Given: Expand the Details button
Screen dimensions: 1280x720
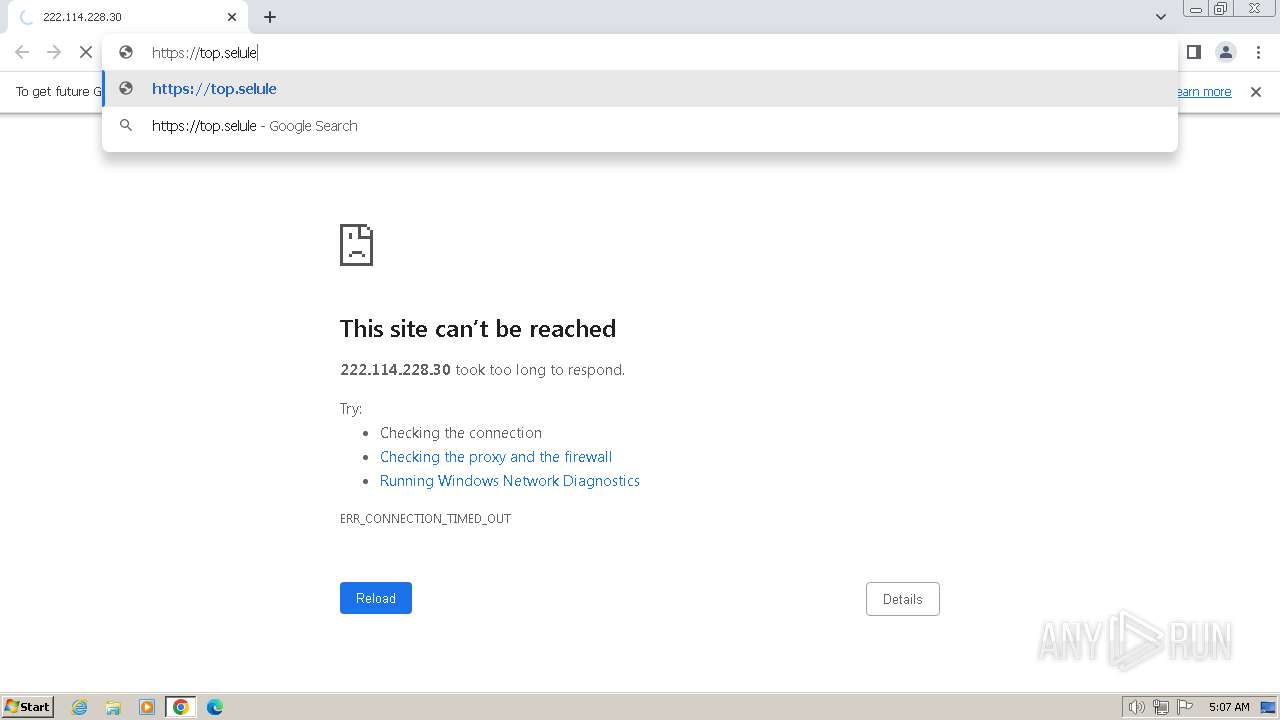Looking at the screenshot, I should pyautogui.click(x=902, y=599).
